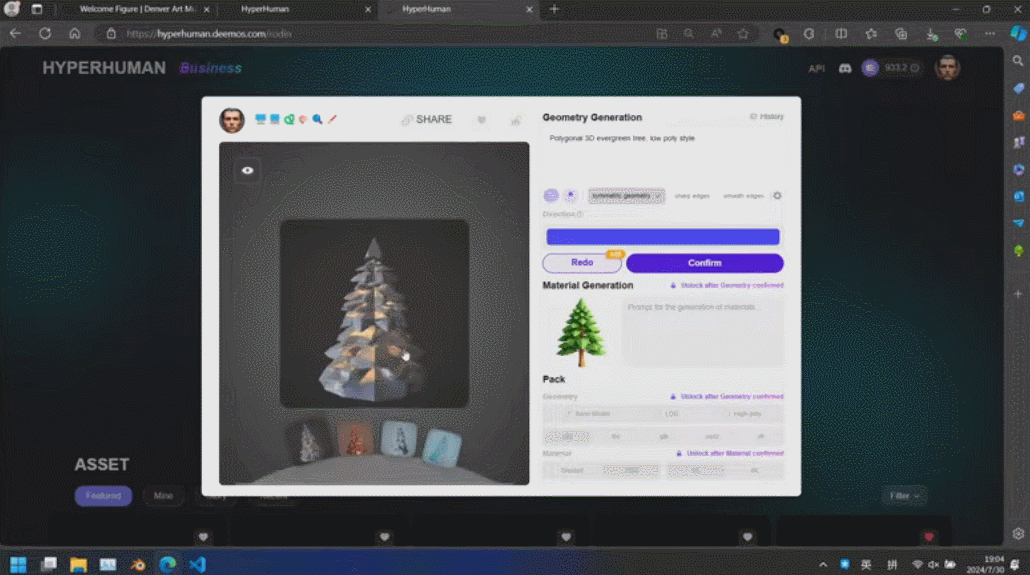Open geometry settings gear icon
Viewport: 1030px width, 575px height.
pyautogui.click(x=777, y=196)
